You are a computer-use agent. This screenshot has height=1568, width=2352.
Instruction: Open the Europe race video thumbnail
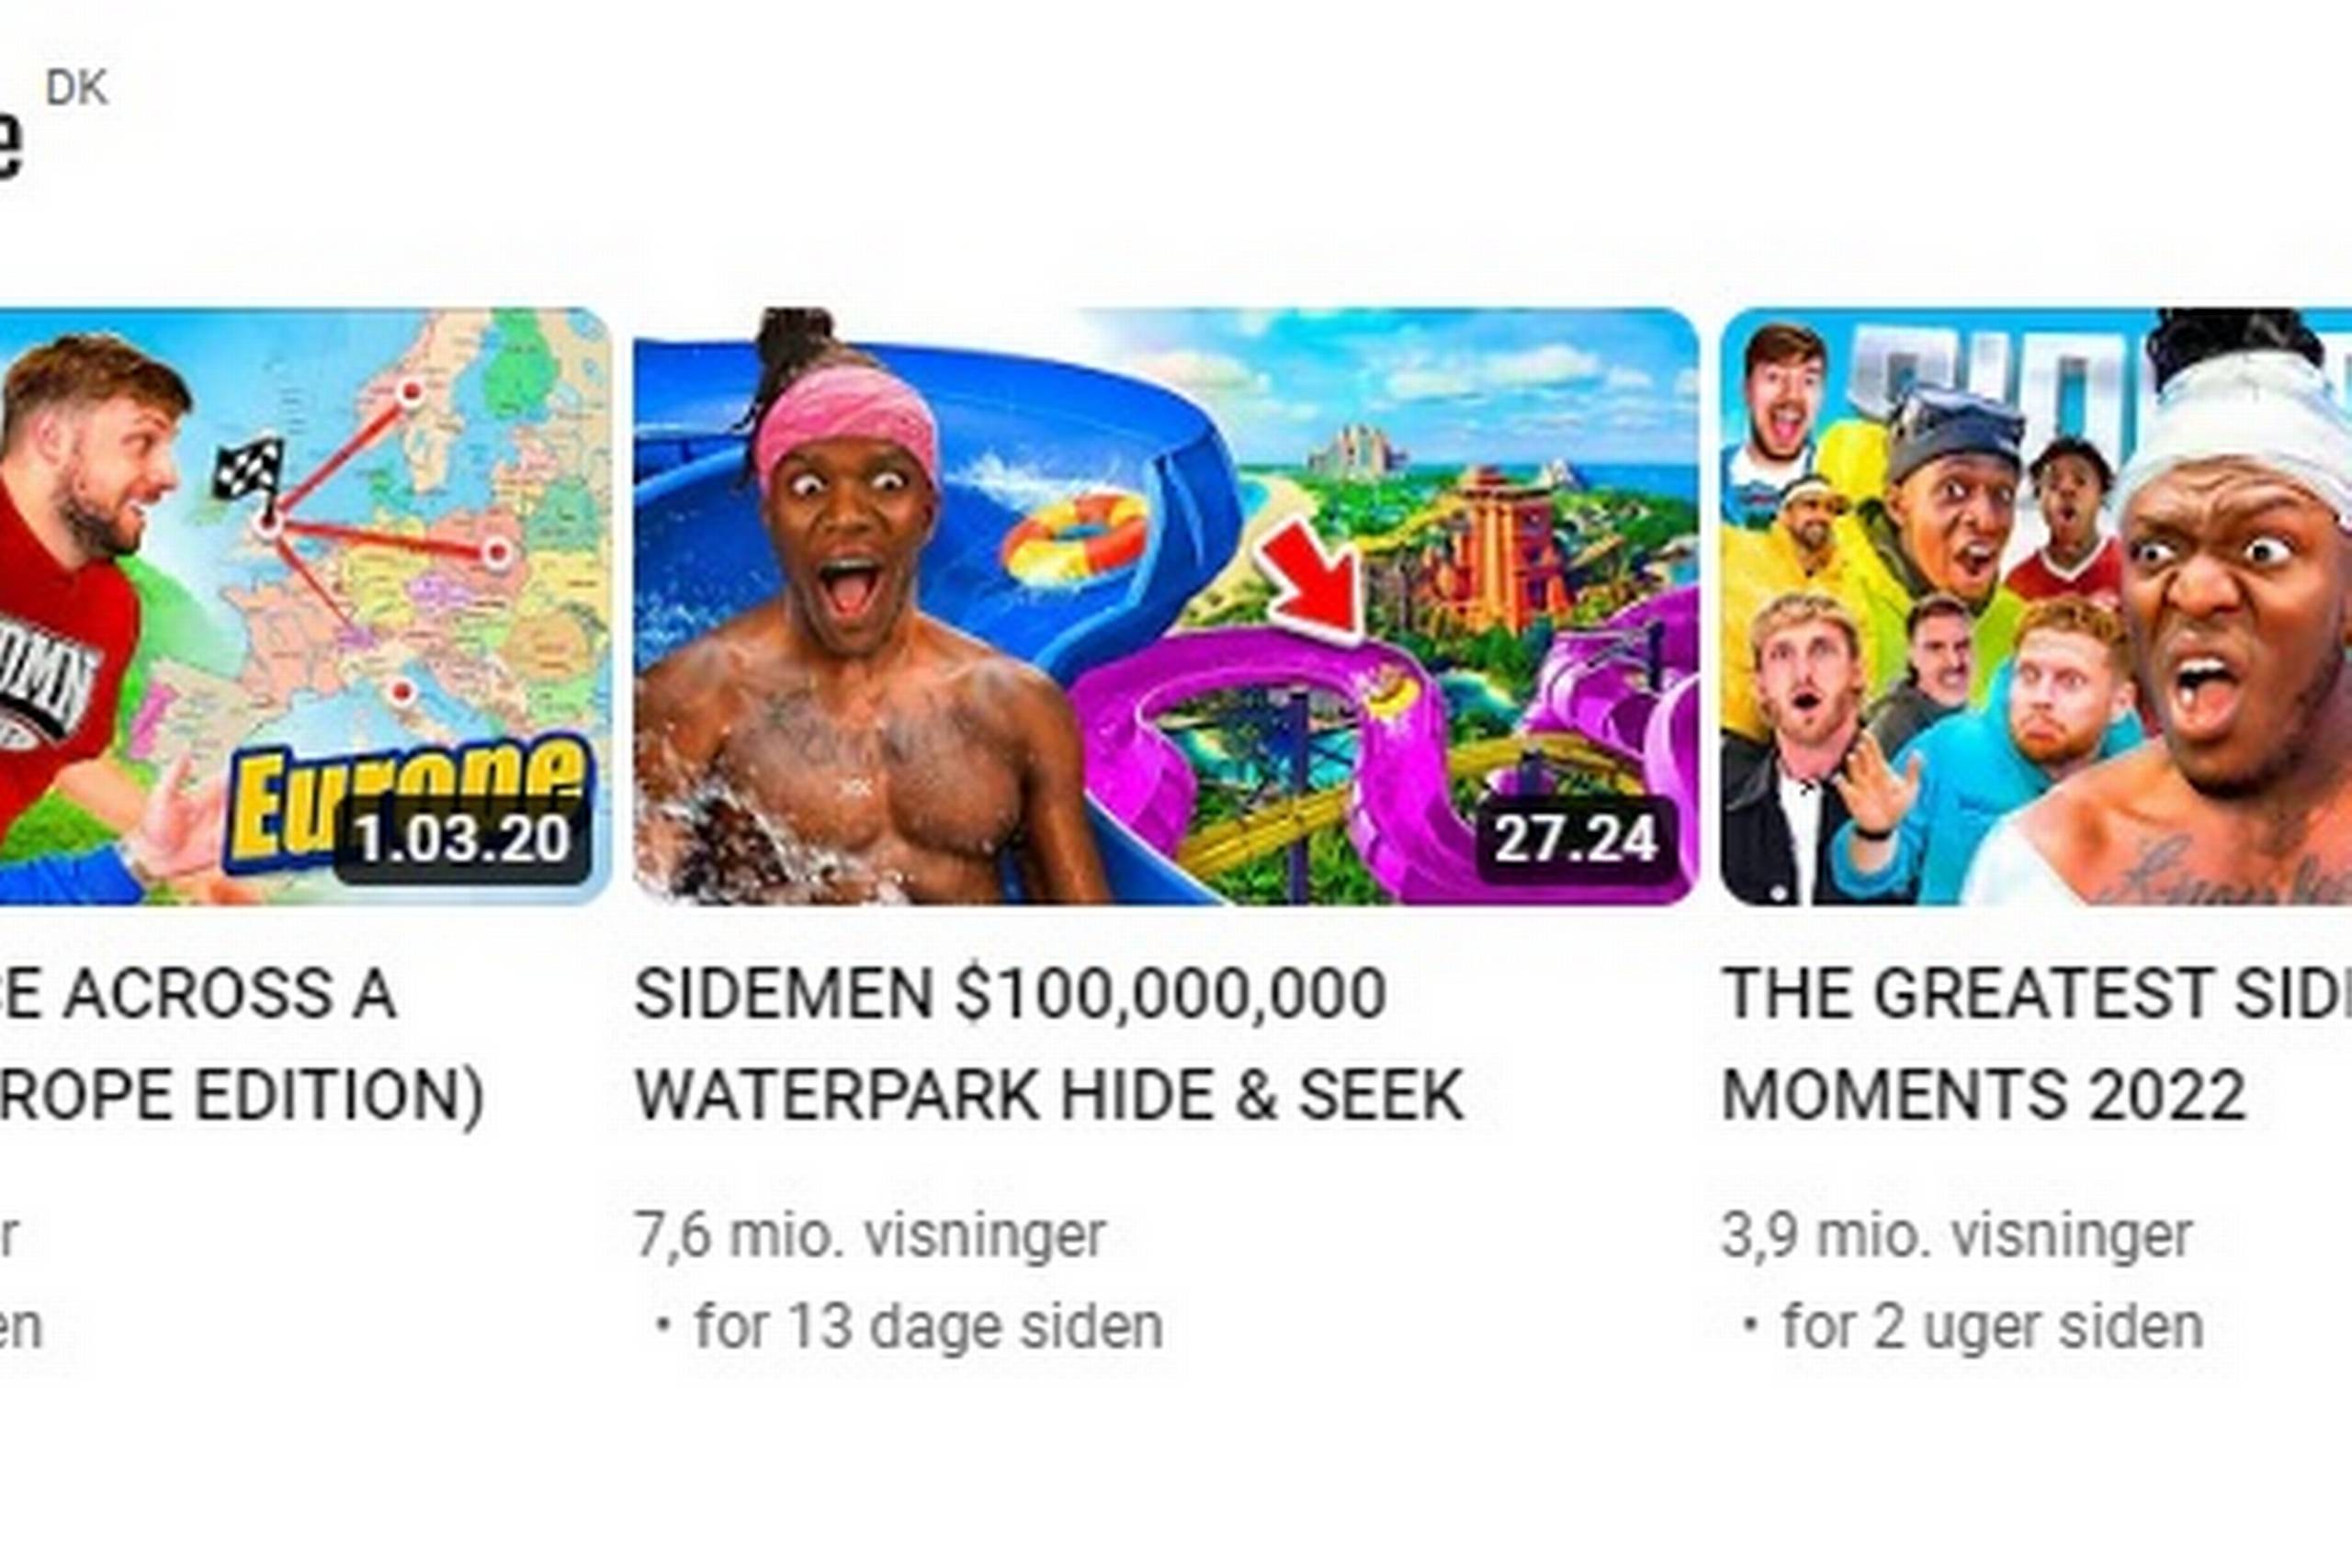pyautogui.click(x=305, y=606)
